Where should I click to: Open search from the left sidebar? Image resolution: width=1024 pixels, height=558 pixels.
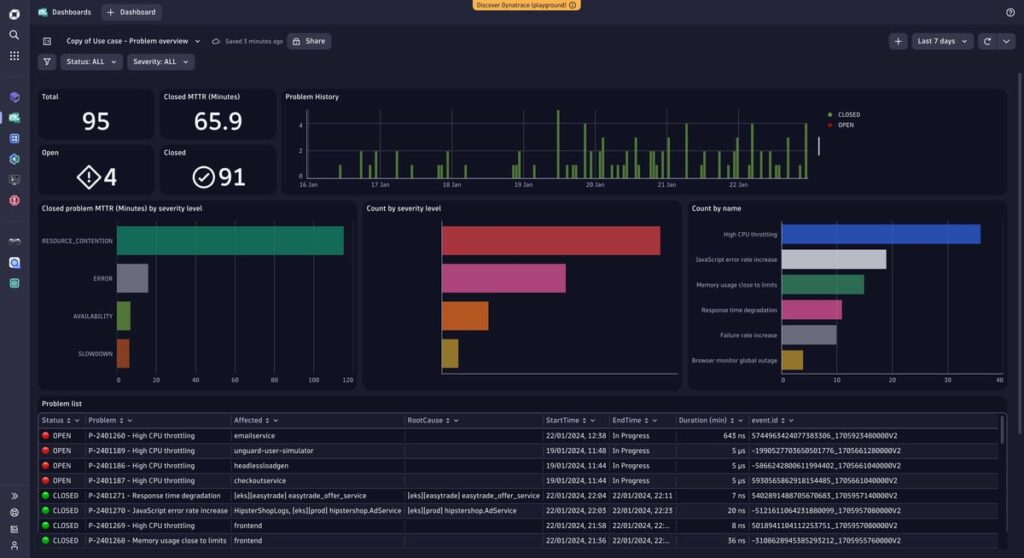(x=14, y=35)
